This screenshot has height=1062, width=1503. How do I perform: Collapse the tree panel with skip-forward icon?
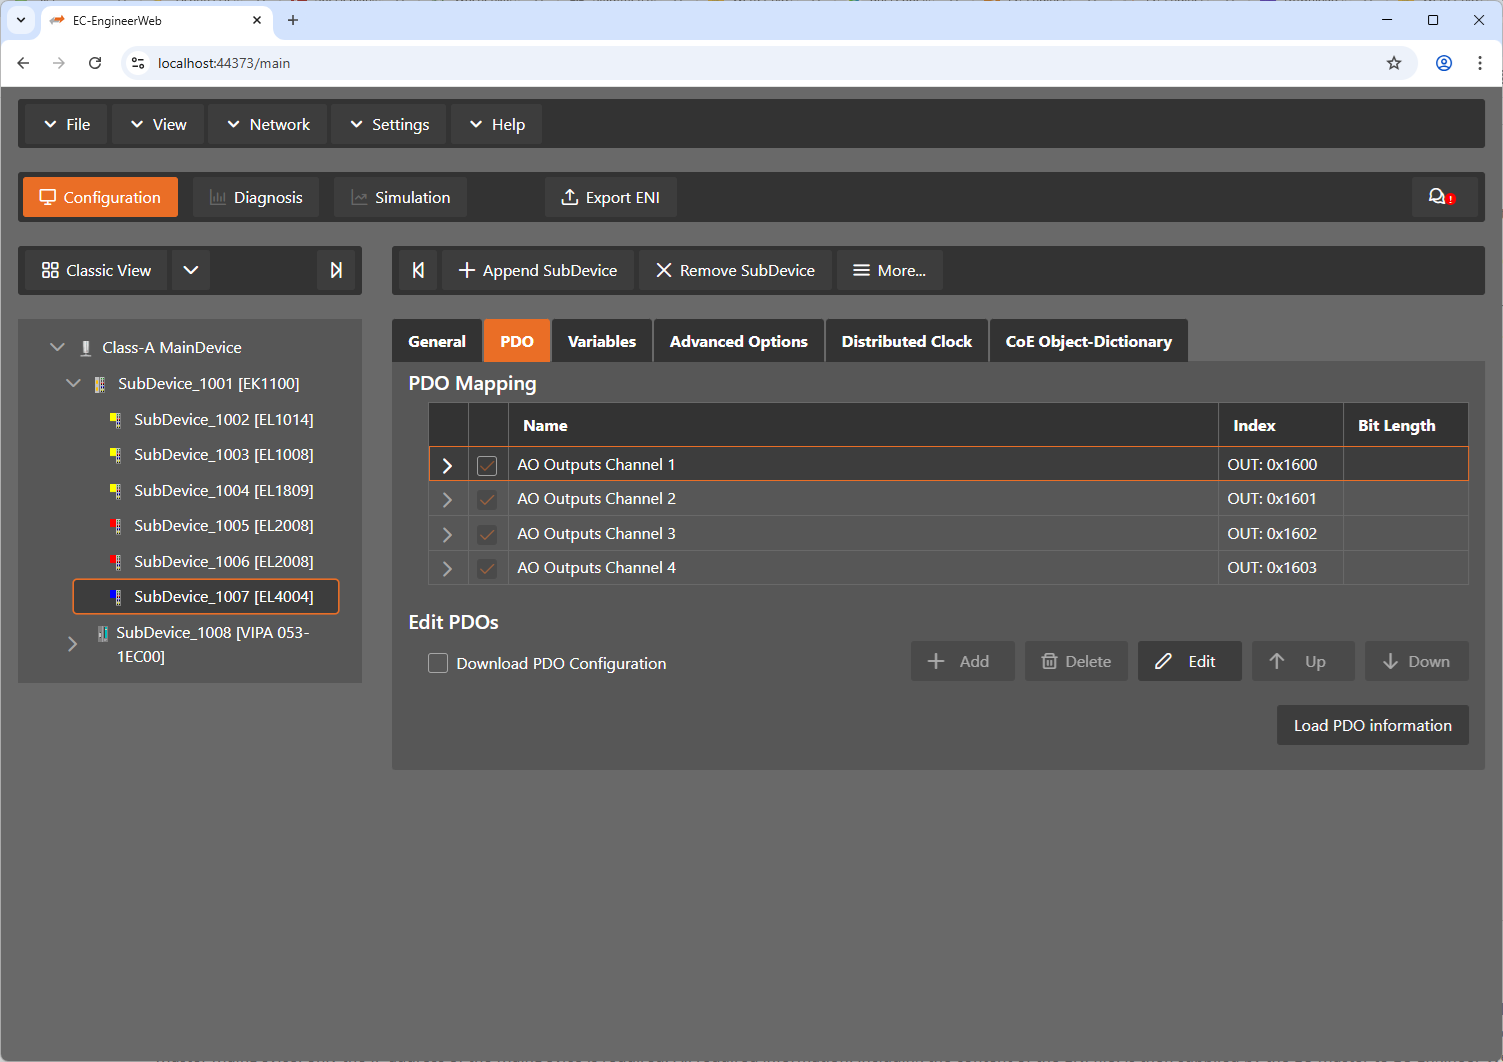pyautogui.click(x=336, y=270)
